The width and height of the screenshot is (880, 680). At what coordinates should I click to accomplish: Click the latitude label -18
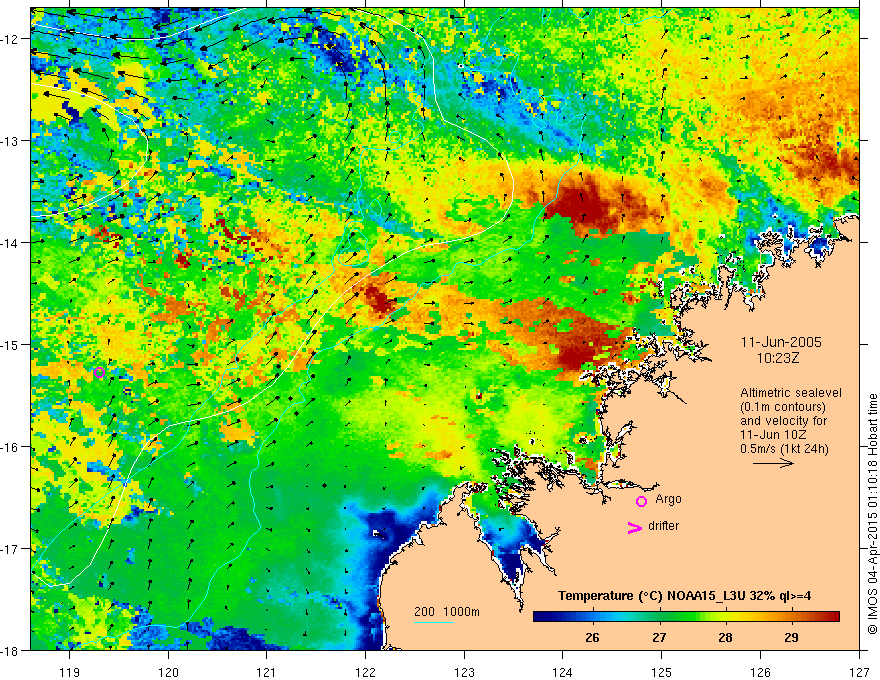tap(10, 650)
